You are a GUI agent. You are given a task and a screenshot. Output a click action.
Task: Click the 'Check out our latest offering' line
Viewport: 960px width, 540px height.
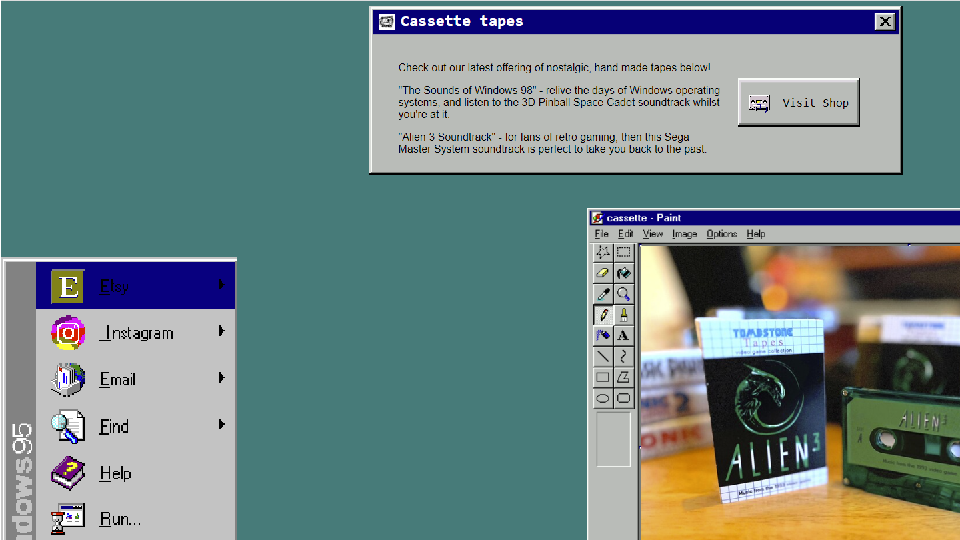pyautogui.click(x=554, y=67)
